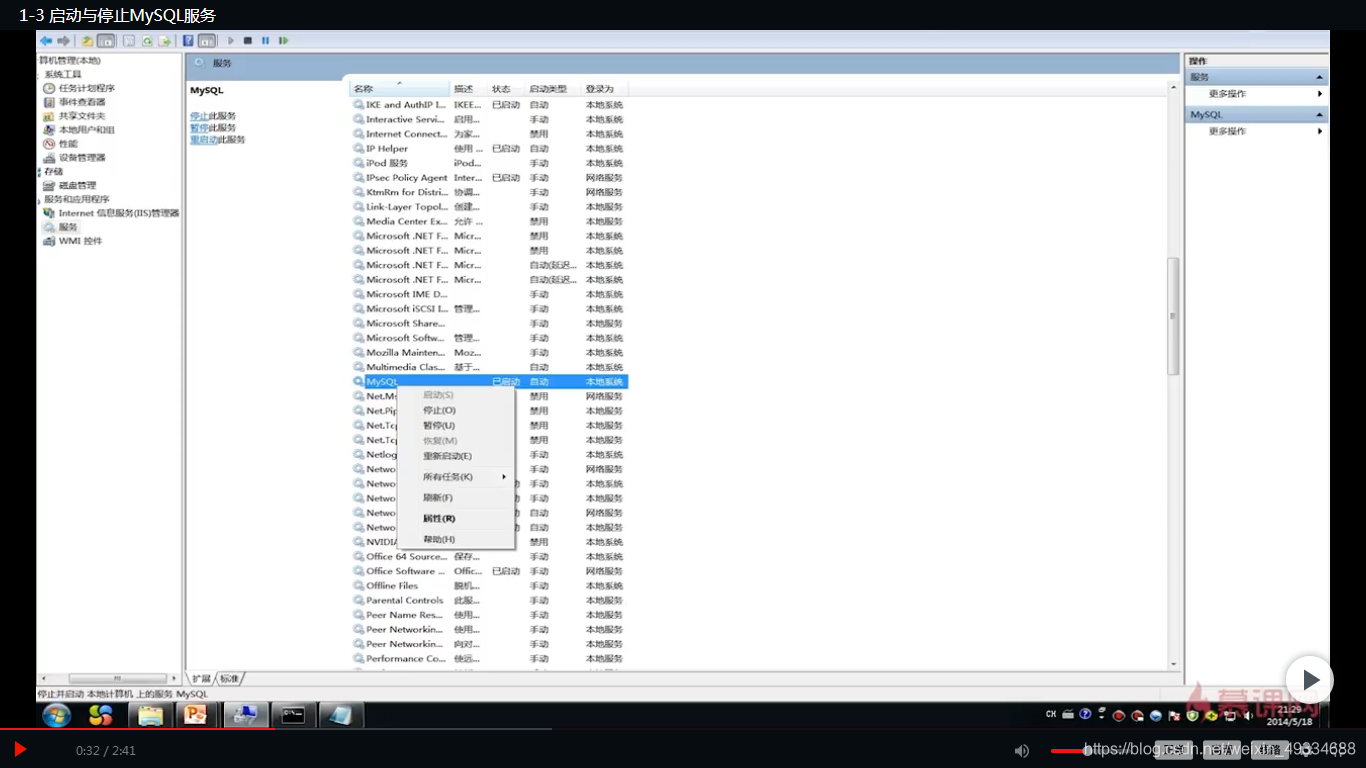Choose 属性(R) from the context menu
This screenshot has height=768, width=1366.
point(456,519)
